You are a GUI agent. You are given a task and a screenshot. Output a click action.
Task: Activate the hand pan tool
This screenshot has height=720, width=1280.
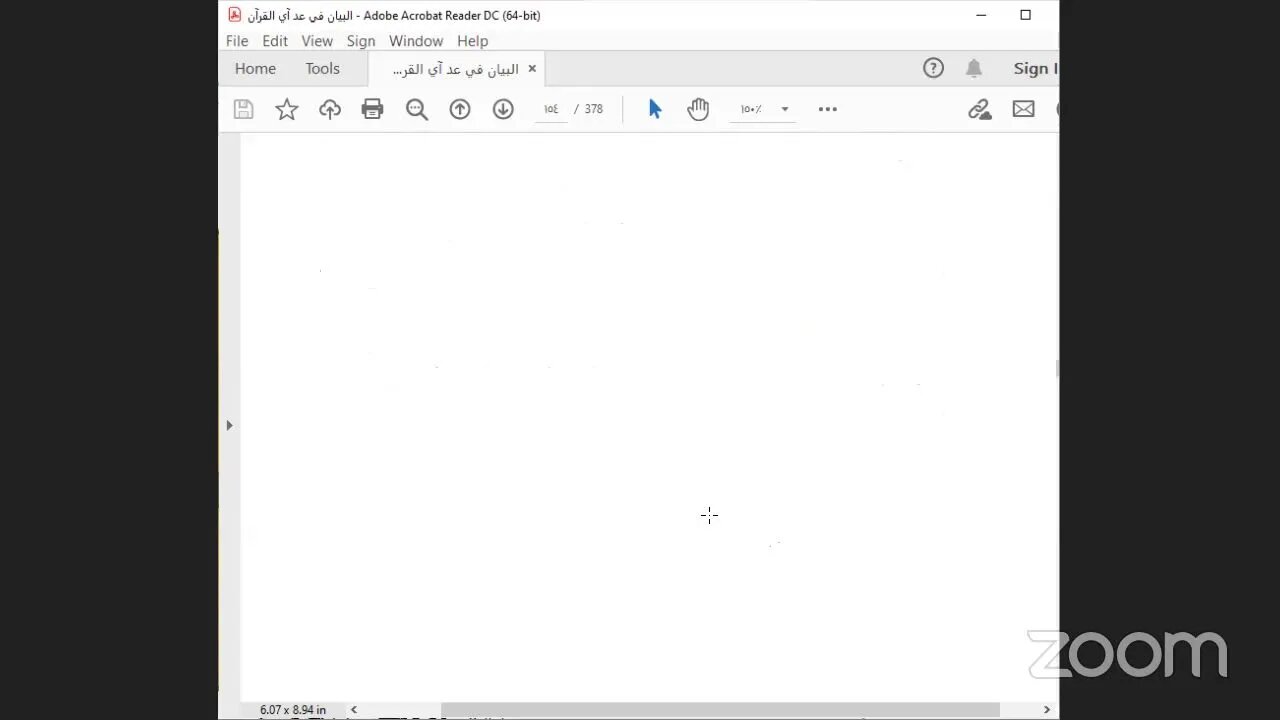coord(698,109)
